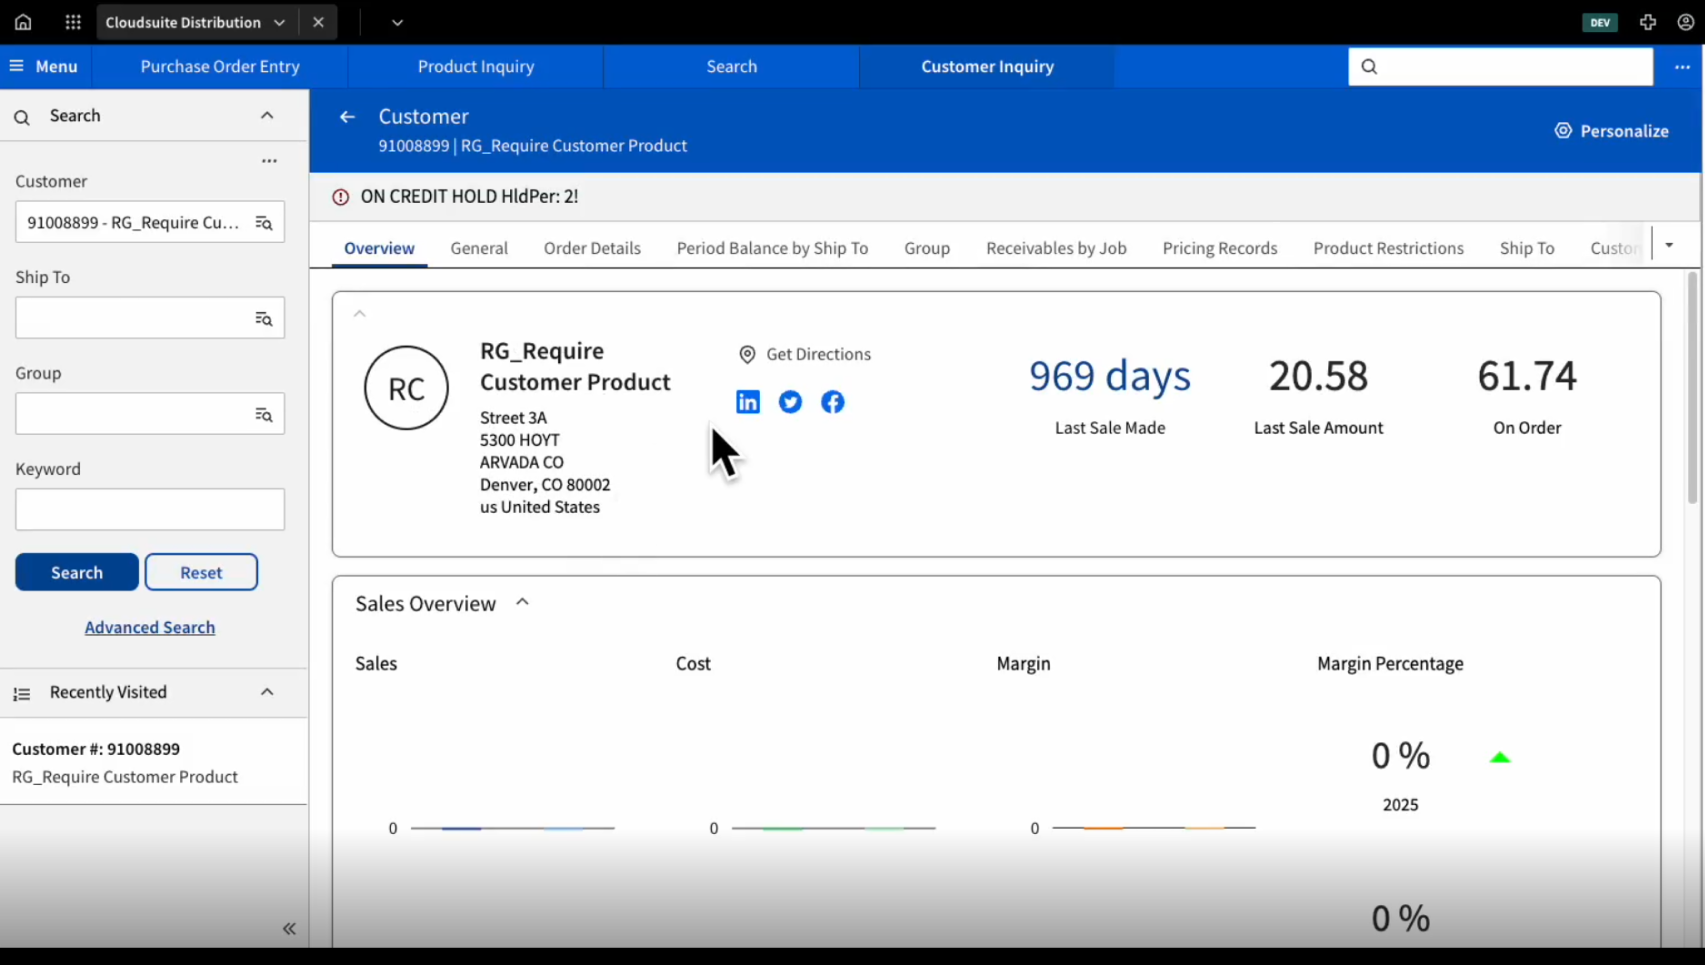Open the Order Details tab
This screenshot has height=965, width=1705.
pyautogui.click(x=592, y=248)
